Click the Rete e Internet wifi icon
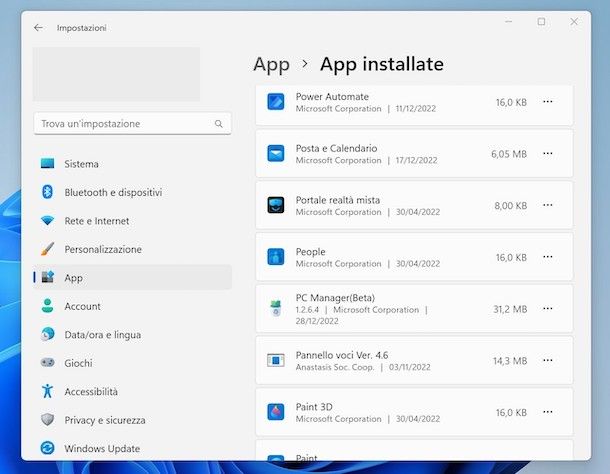Screen dimensions: 610x474 tap(47, 221)
